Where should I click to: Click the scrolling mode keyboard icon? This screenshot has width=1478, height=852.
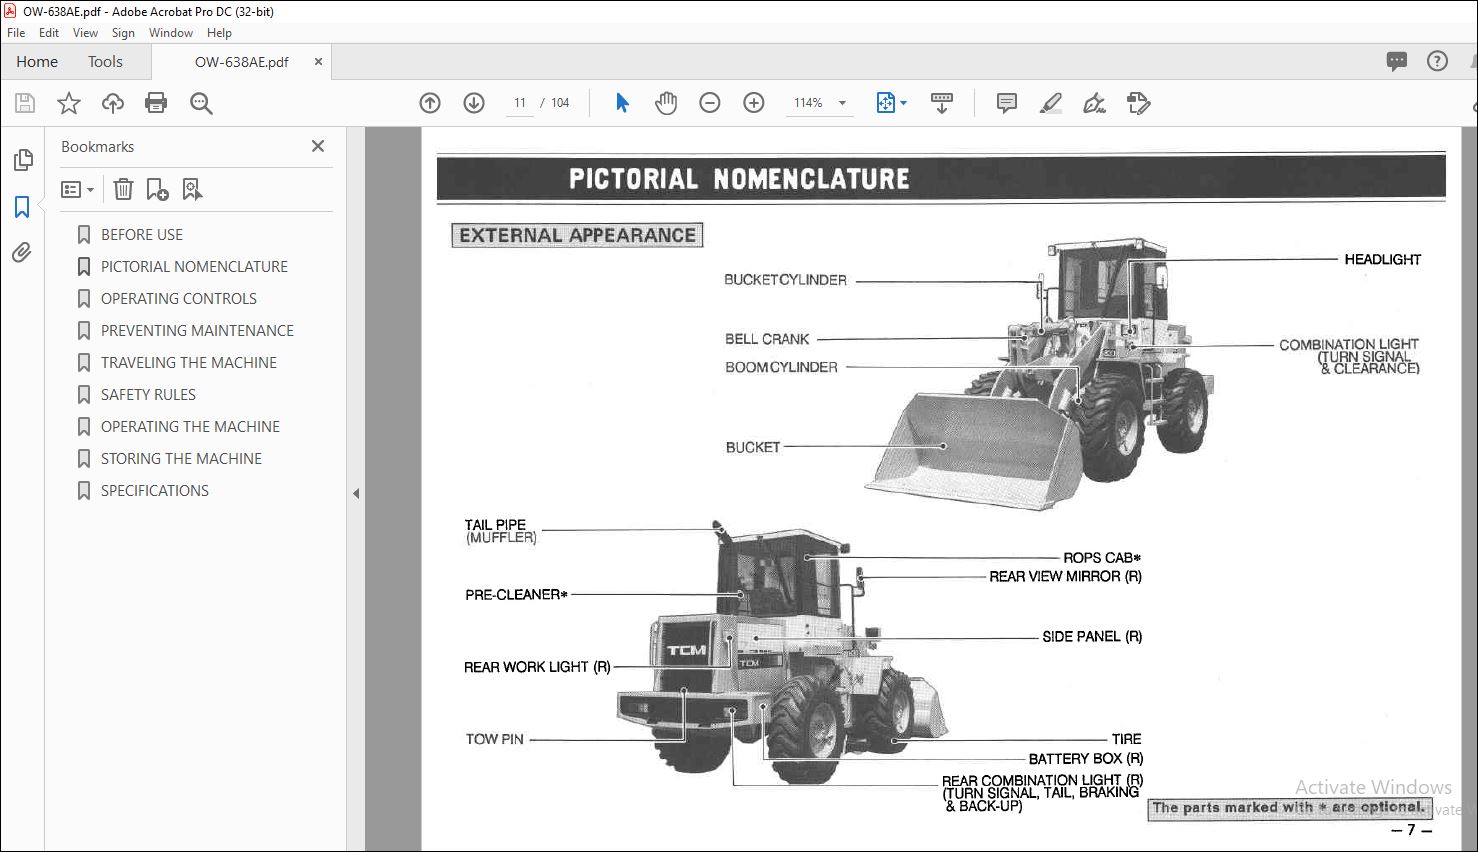point(941,103)
